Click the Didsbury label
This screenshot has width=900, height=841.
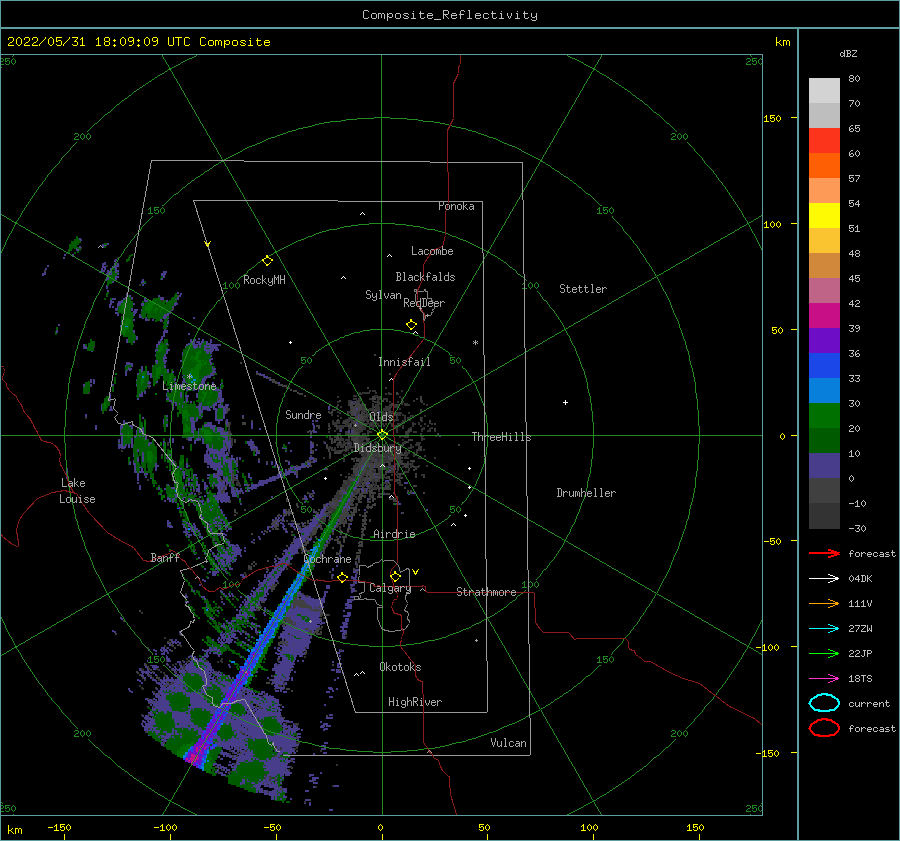[377, 448]
